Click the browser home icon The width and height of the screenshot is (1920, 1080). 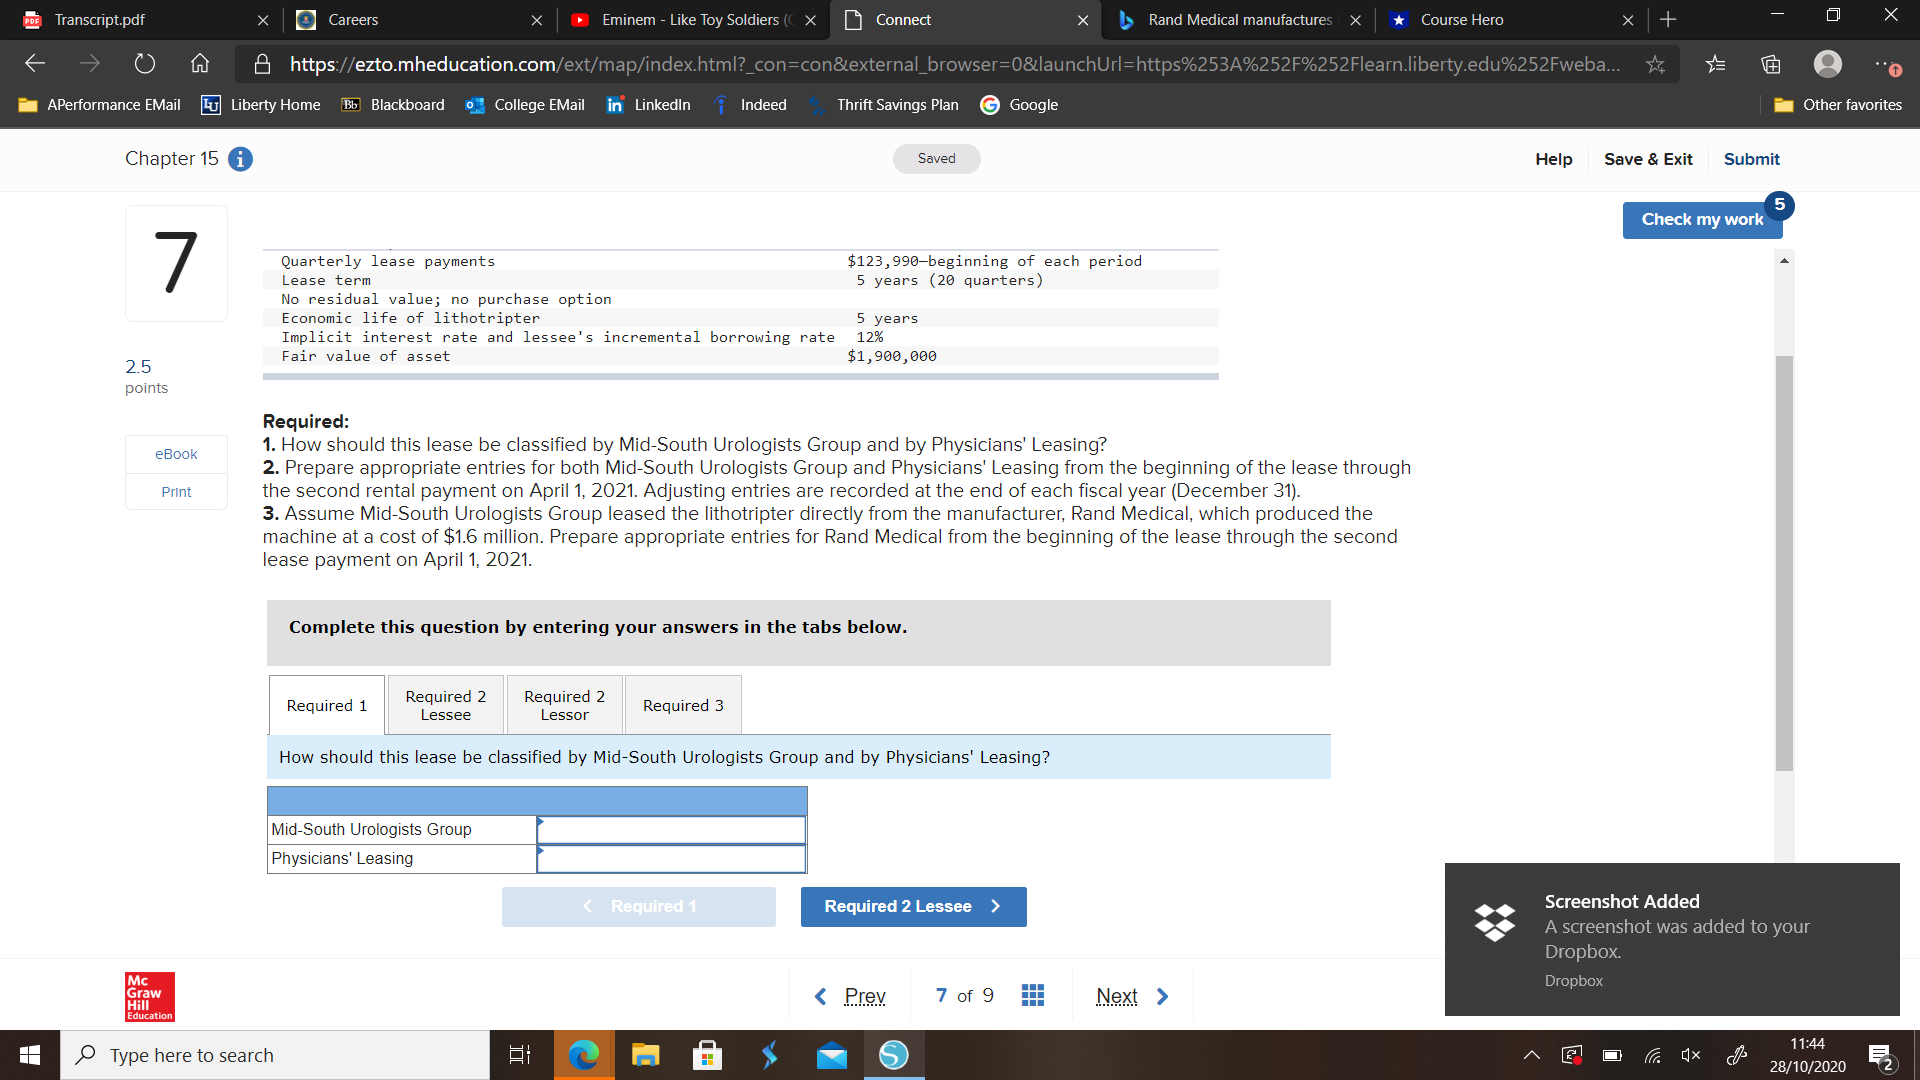pos(200,64)
